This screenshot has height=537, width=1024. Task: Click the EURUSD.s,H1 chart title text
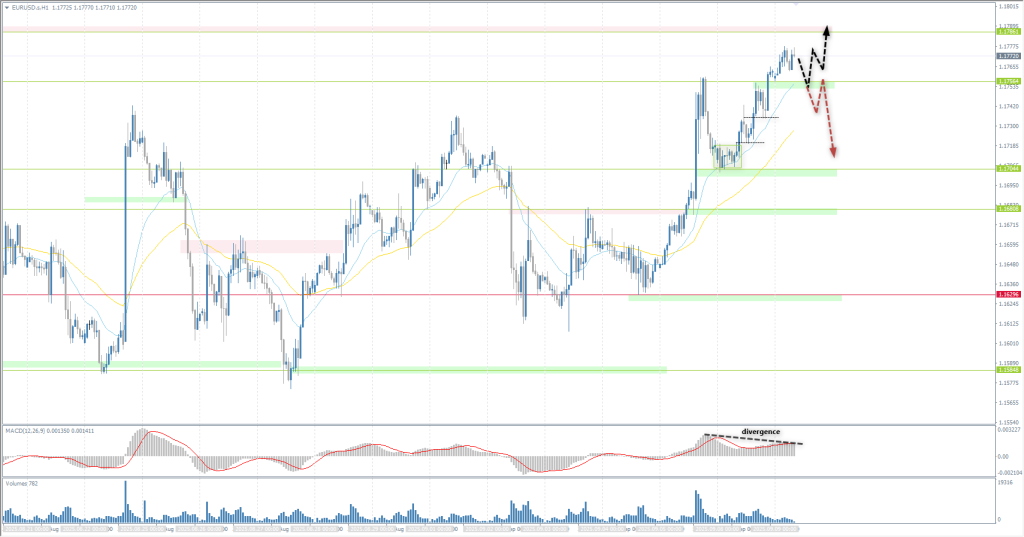click(x=30, y=9)
